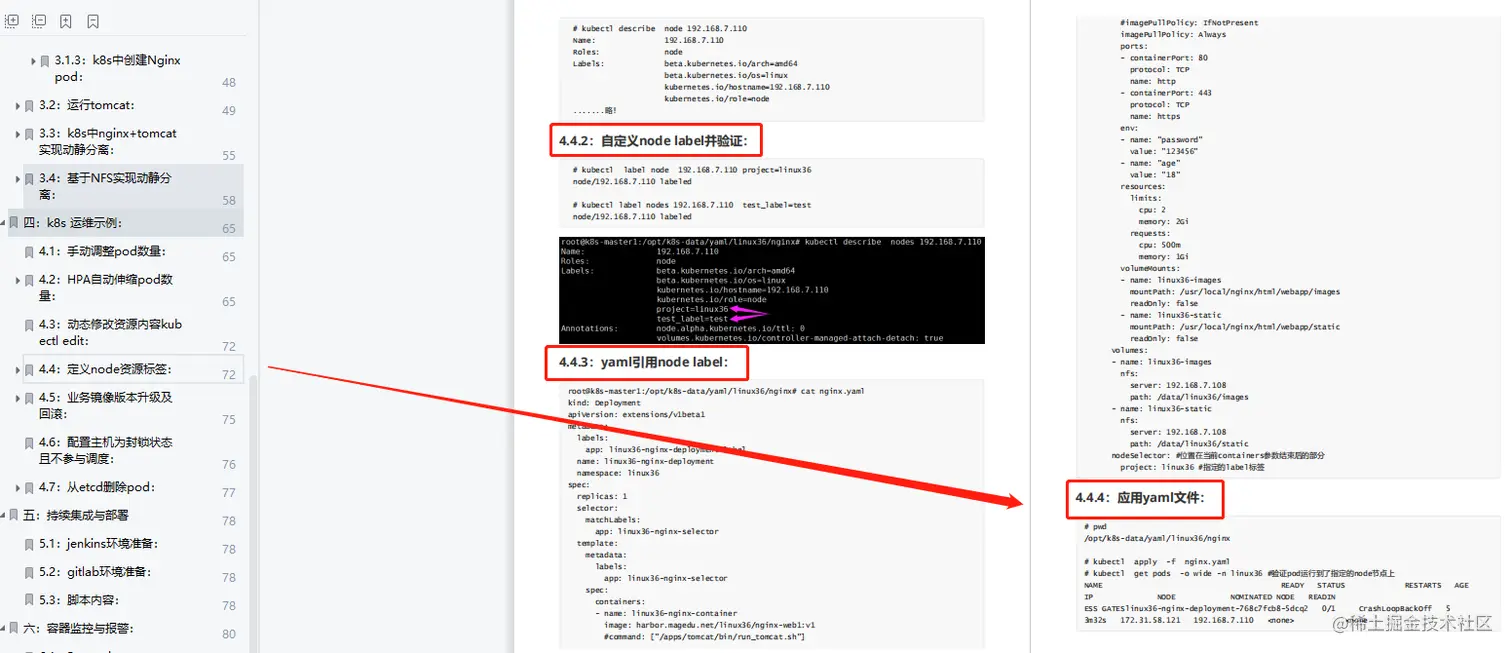The image size is (1512, 653).
Task: Click the collapse all bookmarks icon
Action: point(39,21)
